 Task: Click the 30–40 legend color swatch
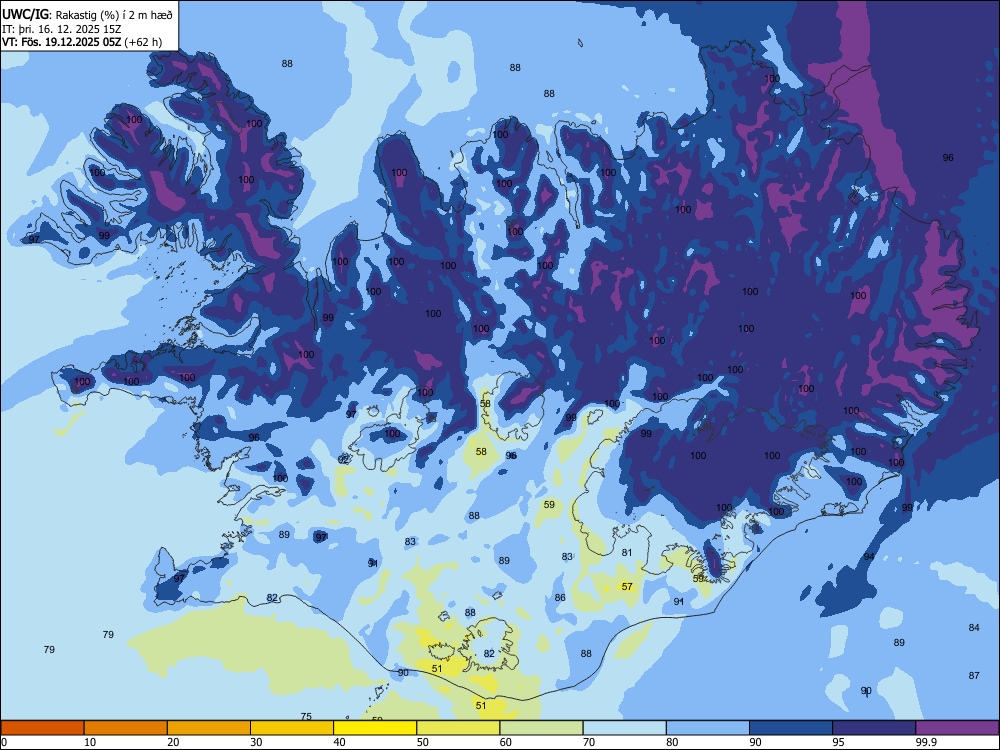click(x=292, y=728)
